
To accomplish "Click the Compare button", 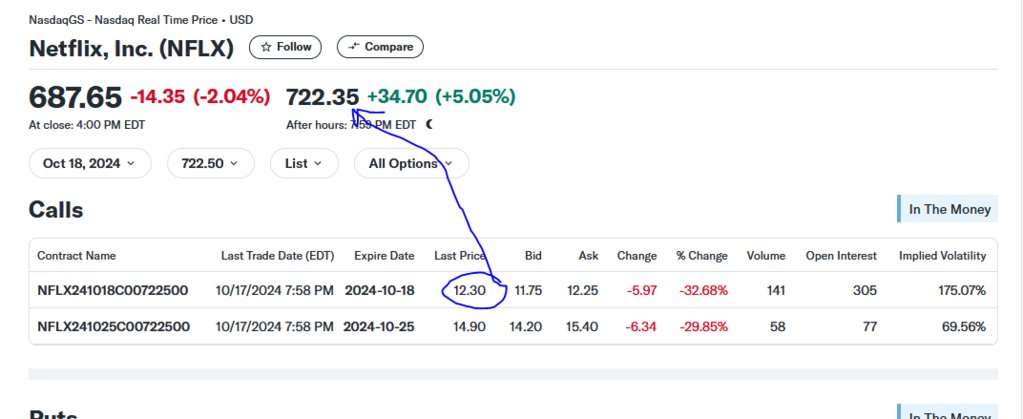I will (380, 47).
